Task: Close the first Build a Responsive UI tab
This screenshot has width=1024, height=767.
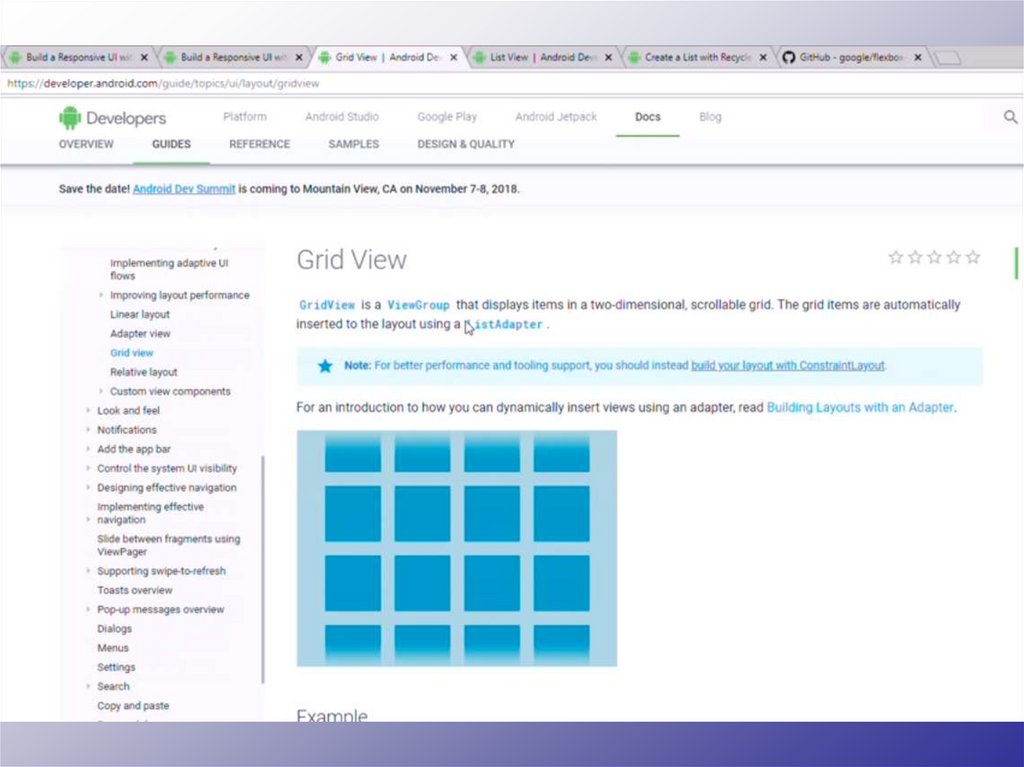Action: pos(144,57)
